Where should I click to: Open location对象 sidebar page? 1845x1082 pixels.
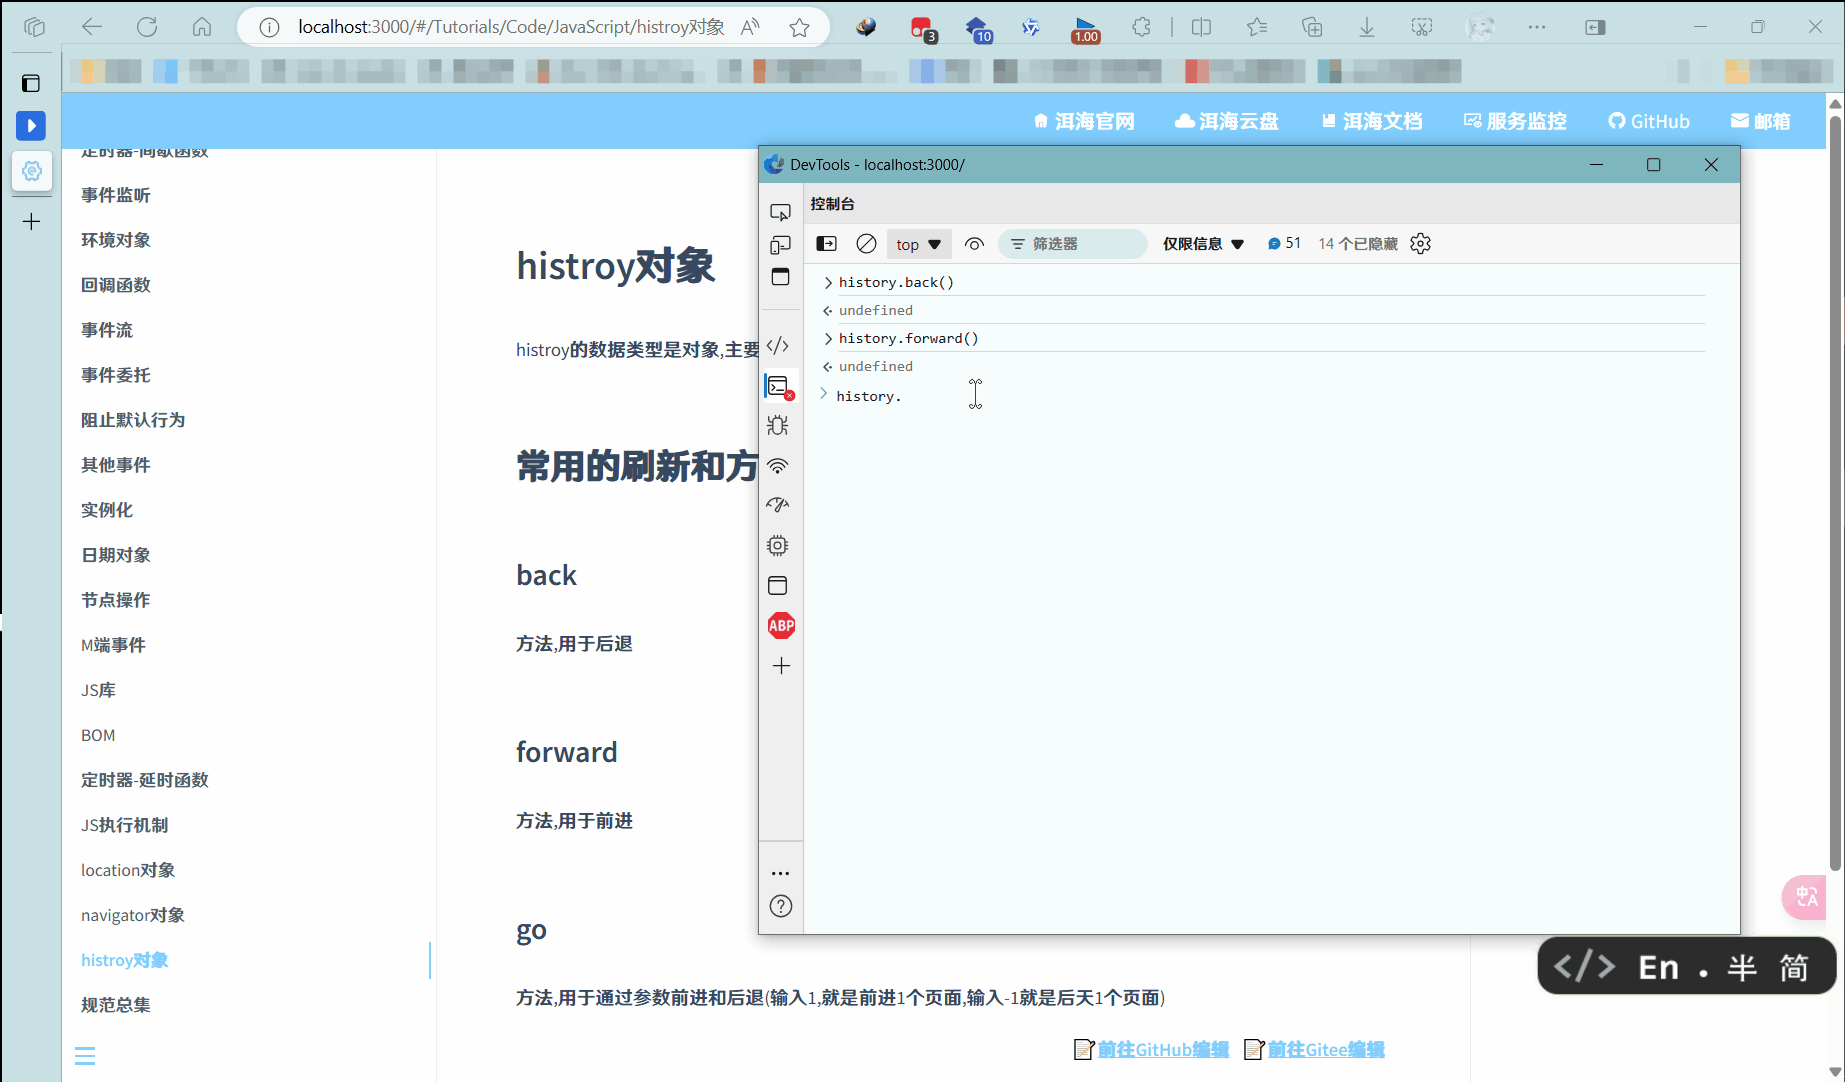point(128,870)
